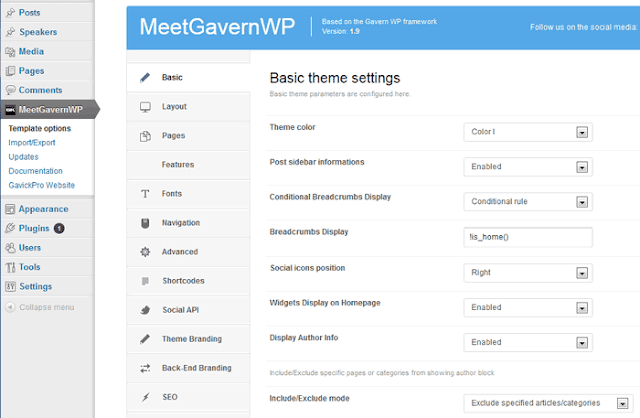Click the monitor icon beside Layout

click(145, 106)
